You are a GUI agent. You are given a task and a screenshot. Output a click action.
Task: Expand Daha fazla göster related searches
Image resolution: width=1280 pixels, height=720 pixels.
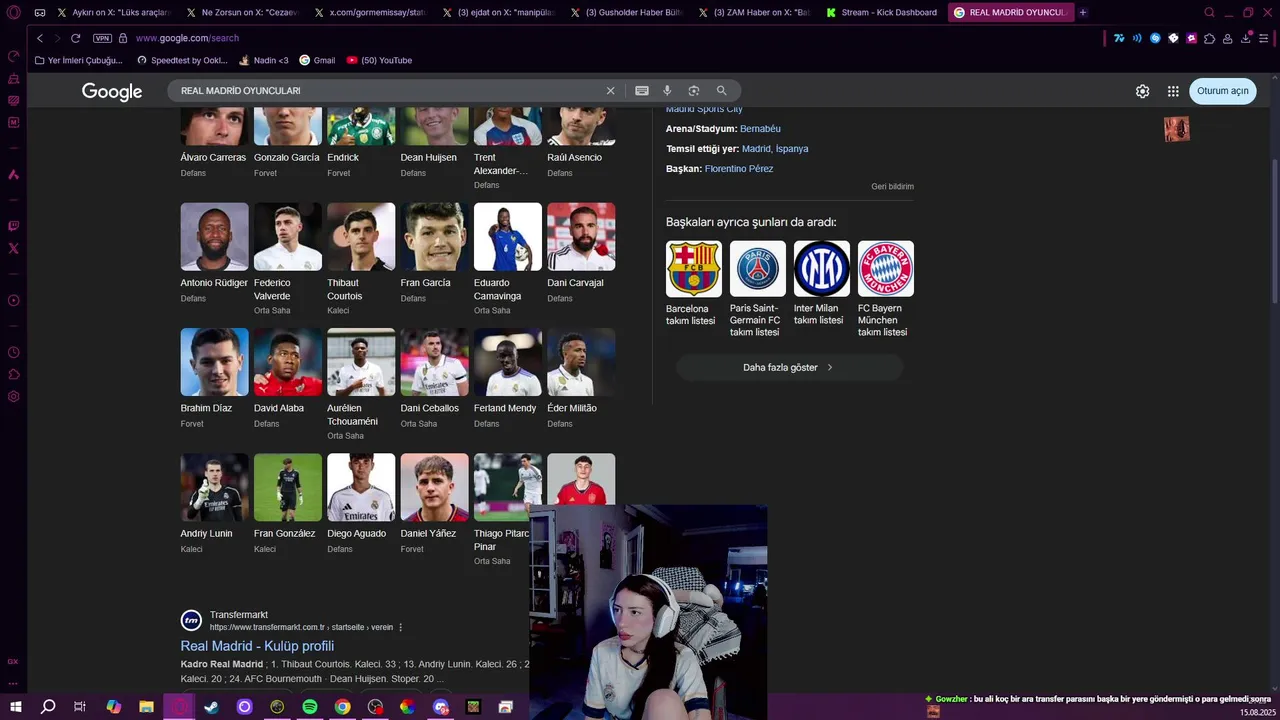coord(789,367)
